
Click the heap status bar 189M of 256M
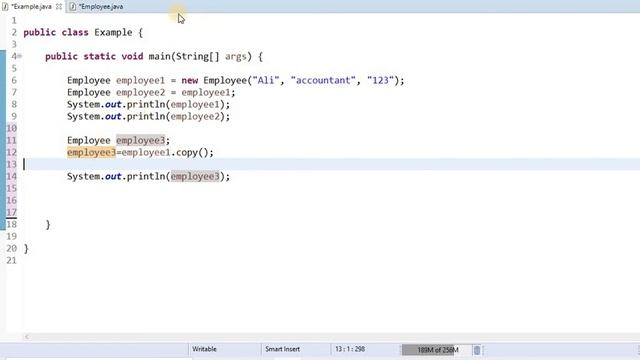point(437,350)
